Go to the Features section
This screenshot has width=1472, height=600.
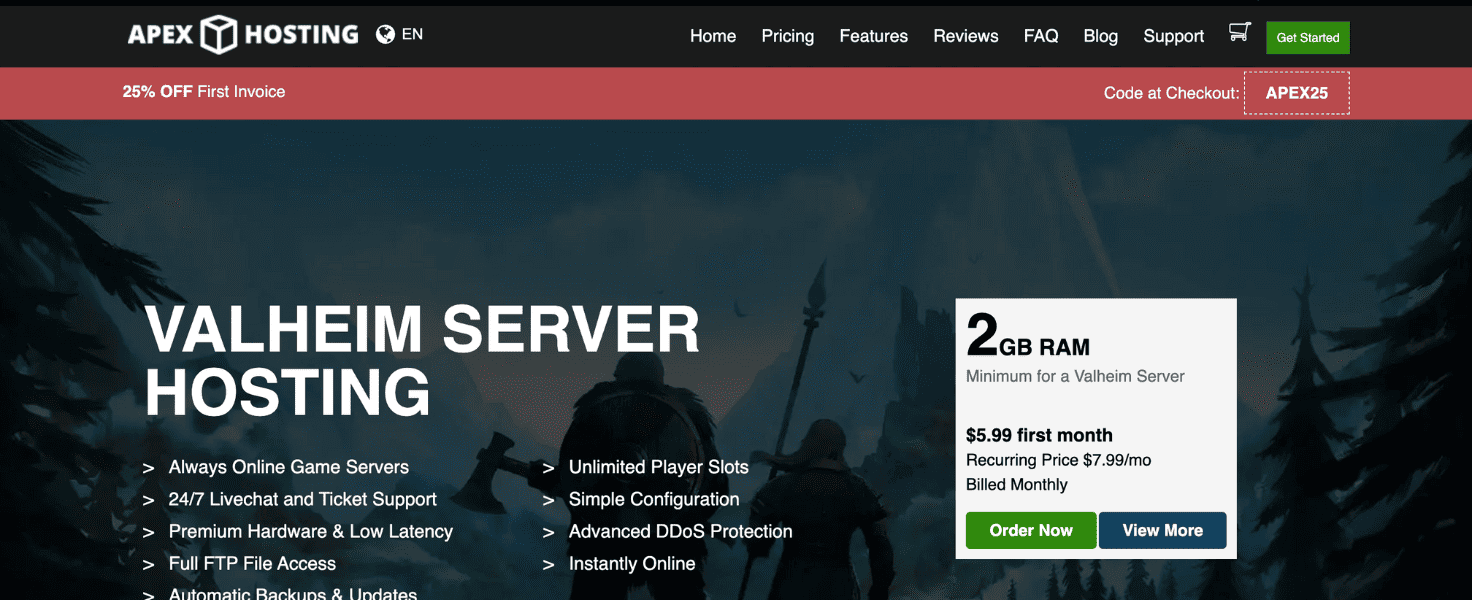tap(873, 36)
